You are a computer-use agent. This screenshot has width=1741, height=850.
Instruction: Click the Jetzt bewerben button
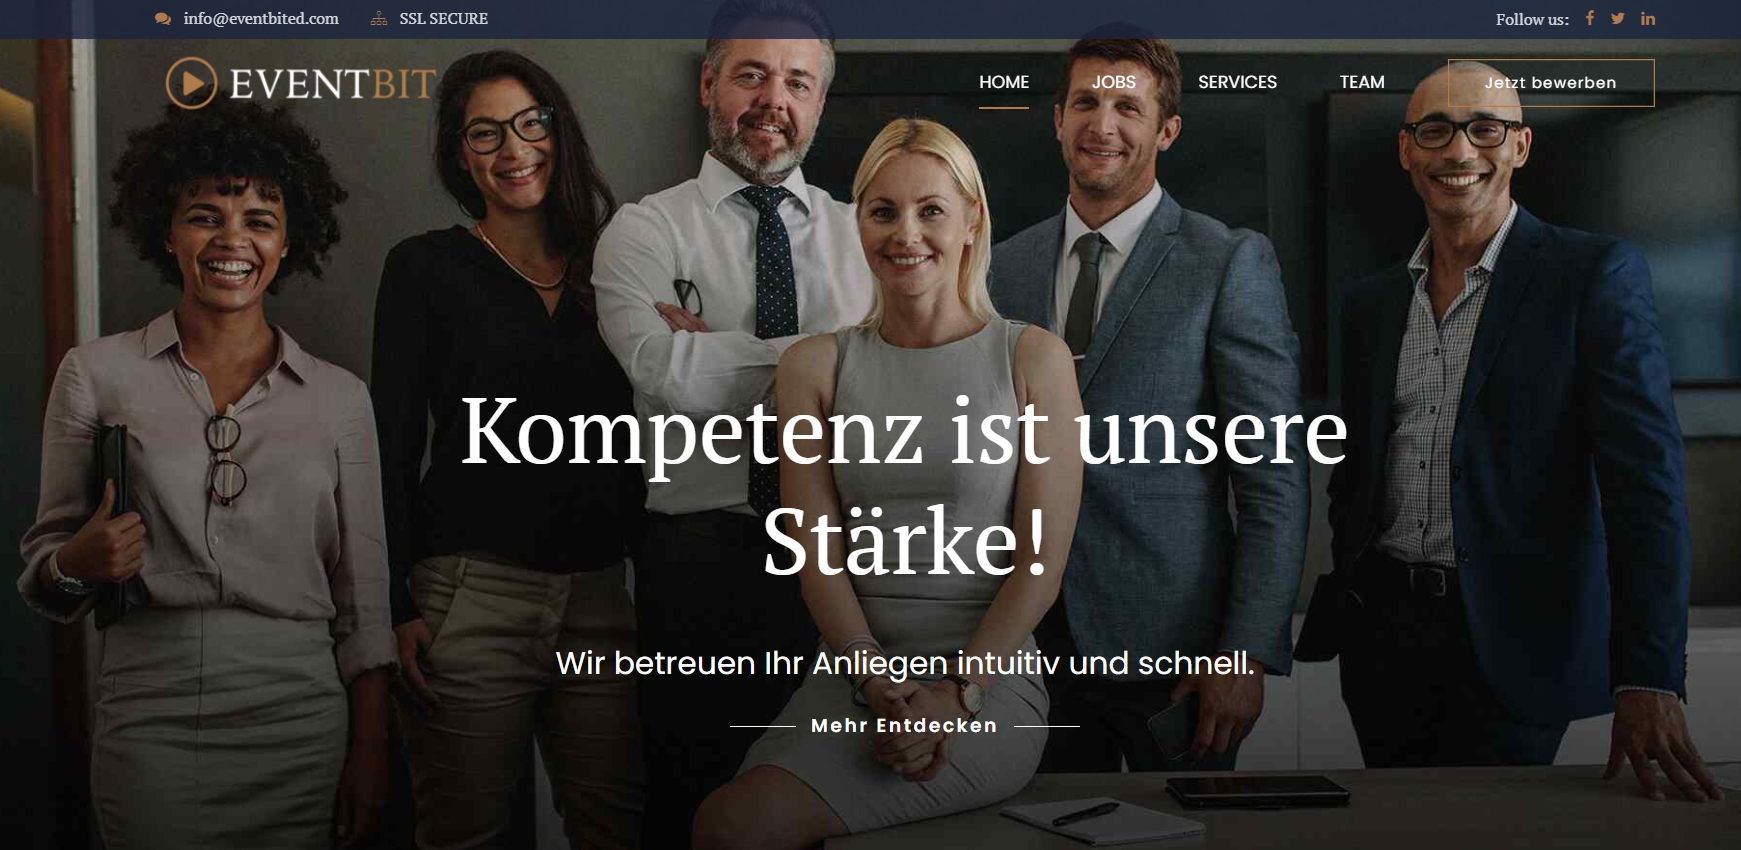coord(1551,83)
